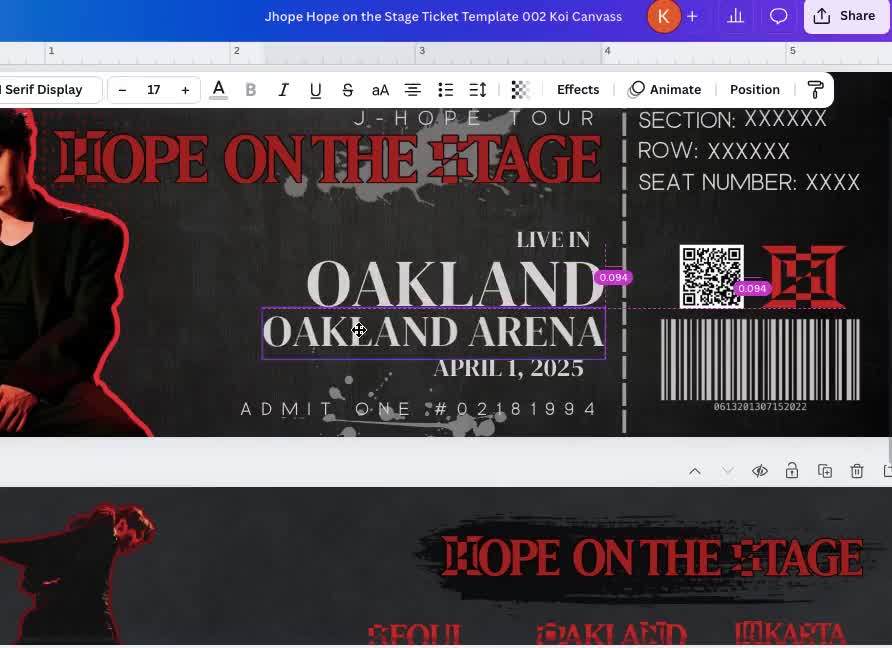
Task: Select the SEAT NUMBER: XXXX text
Action: [749, 183]
